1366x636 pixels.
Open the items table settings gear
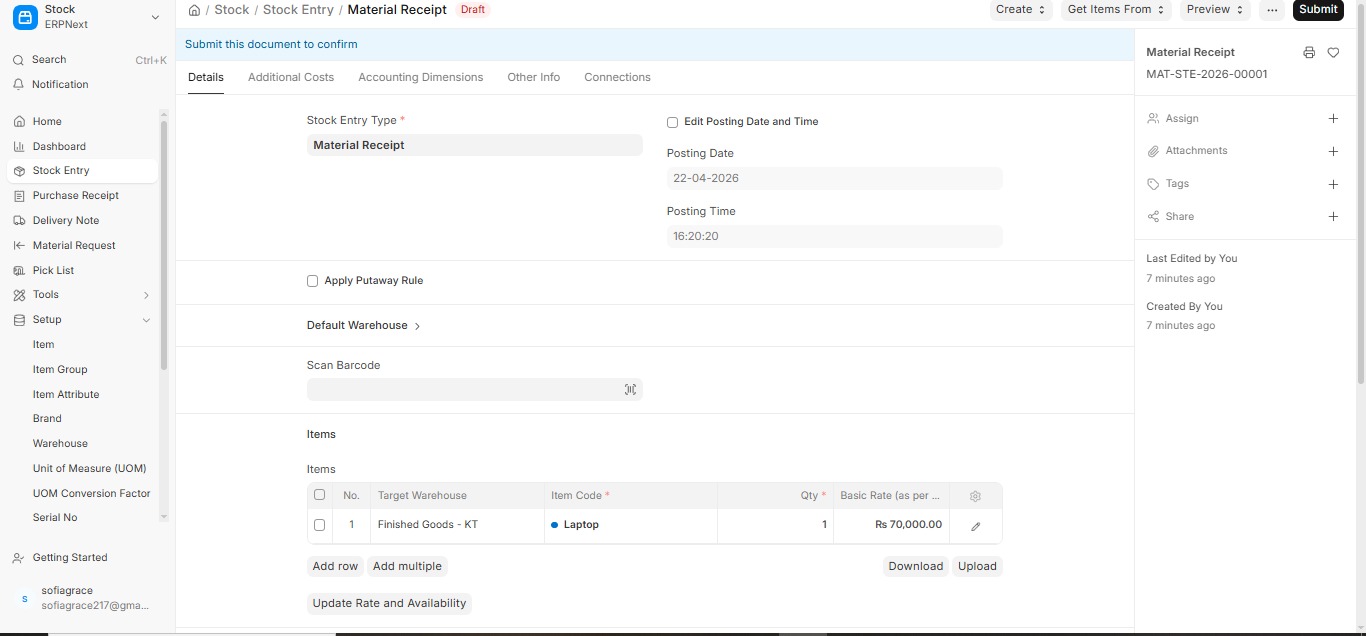pyautogui.click(x=975, y=496)
